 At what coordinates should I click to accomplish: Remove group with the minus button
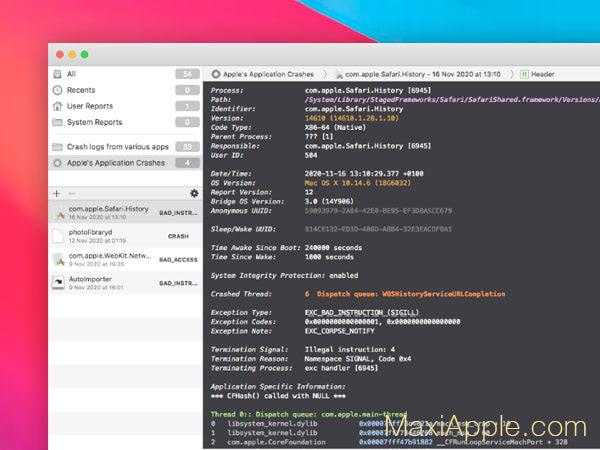[72, 193]
